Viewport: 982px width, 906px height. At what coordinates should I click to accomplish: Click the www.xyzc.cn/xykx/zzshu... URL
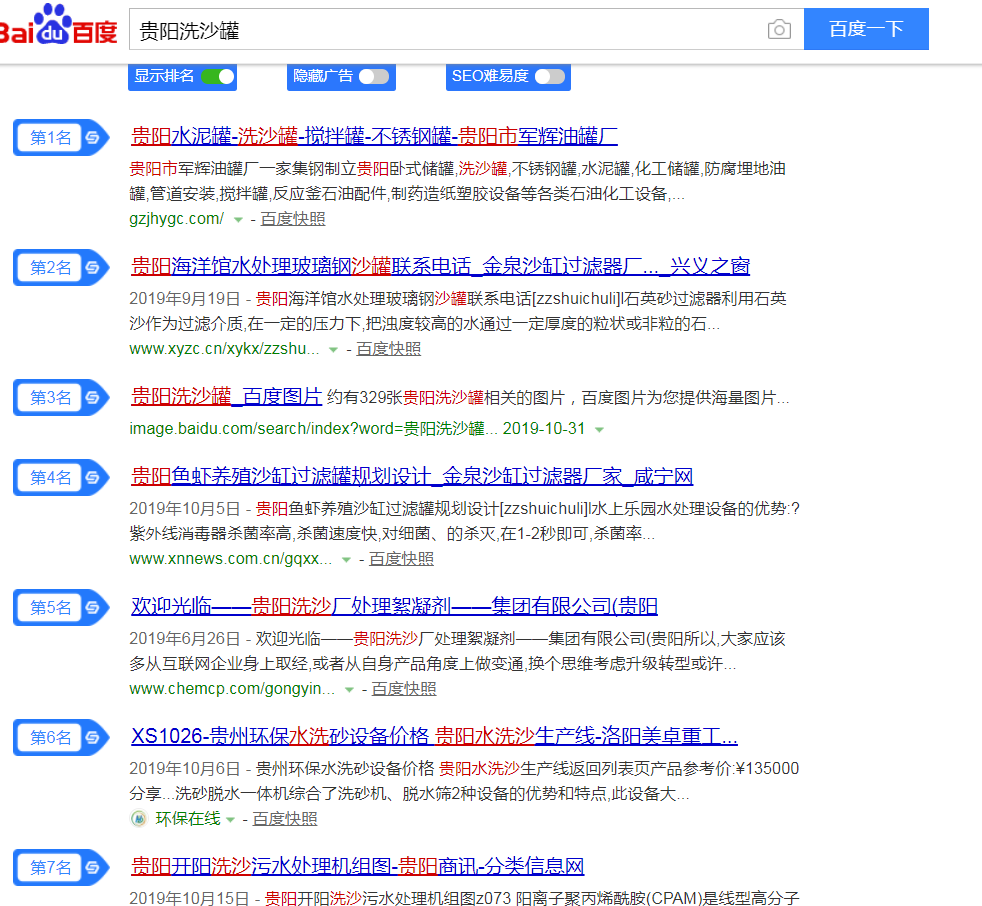pos(224,349)
